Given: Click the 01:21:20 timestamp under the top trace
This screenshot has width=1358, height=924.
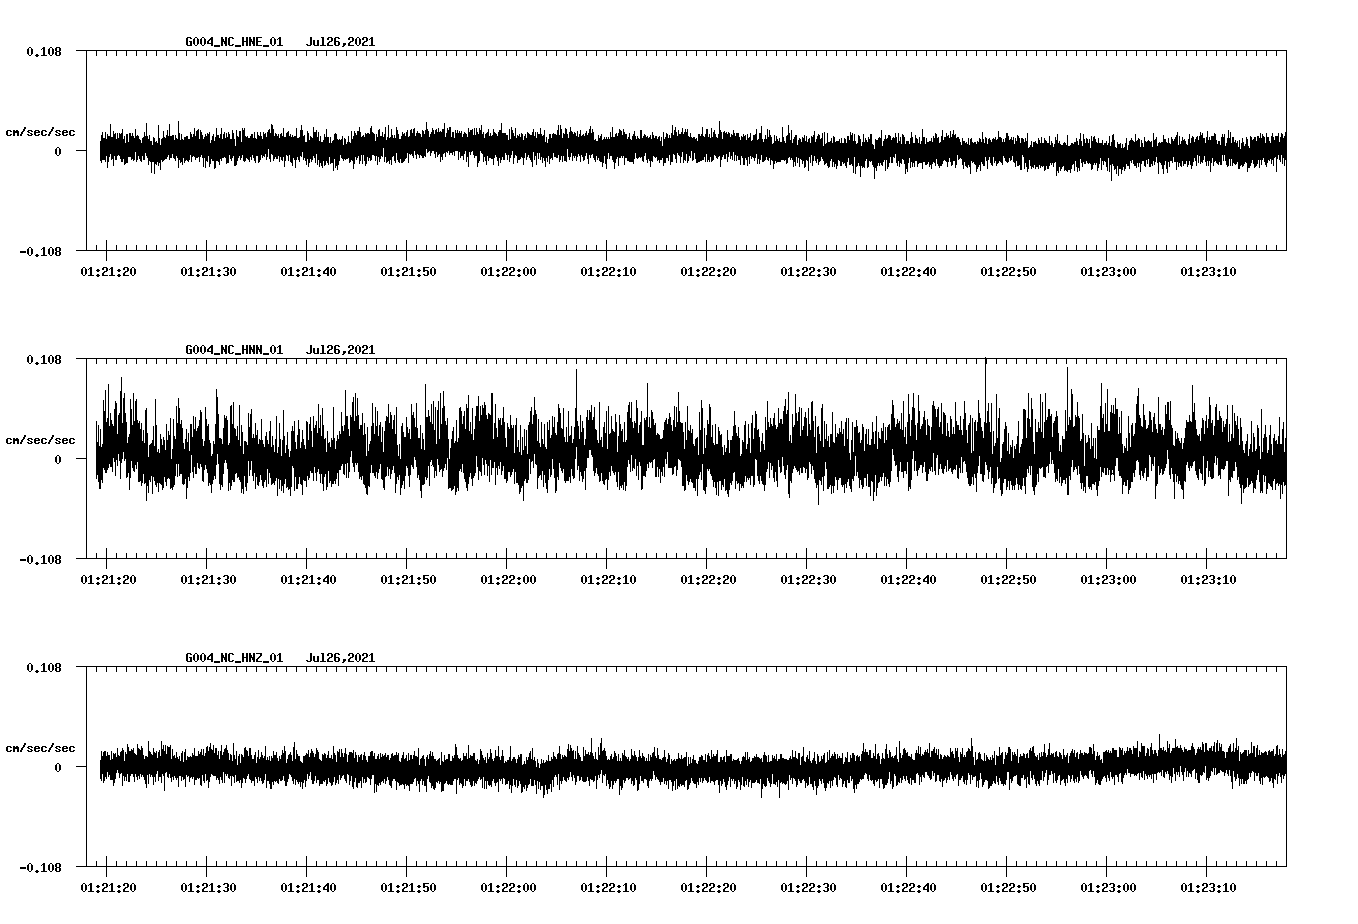Looking at the screenshot, I should (x=107, y=269).
